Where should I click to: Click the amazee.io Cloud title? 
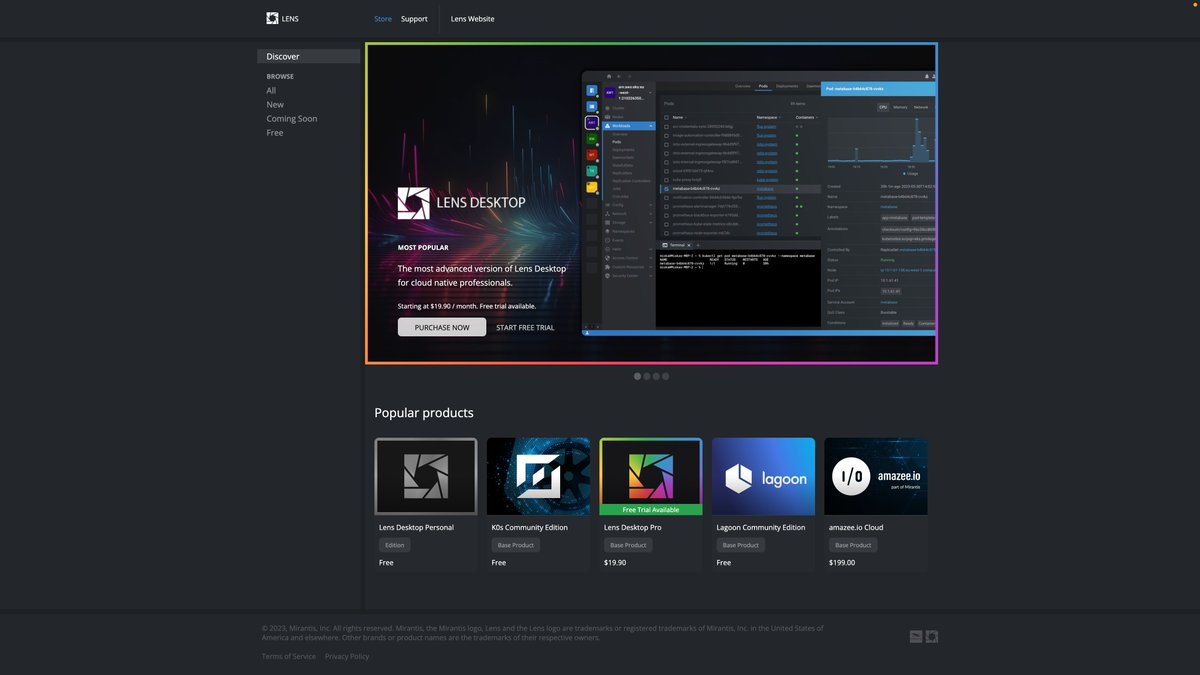(856, 527)
